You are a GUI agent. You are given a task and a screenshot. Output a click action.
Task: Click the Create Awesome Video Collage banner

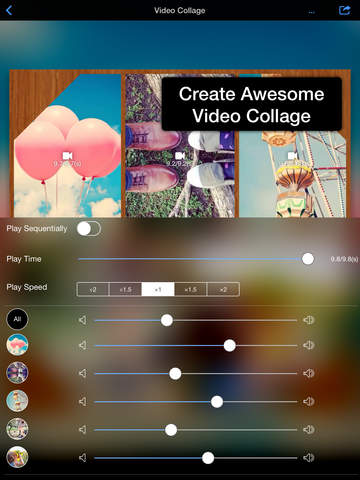tap(252, 104)
